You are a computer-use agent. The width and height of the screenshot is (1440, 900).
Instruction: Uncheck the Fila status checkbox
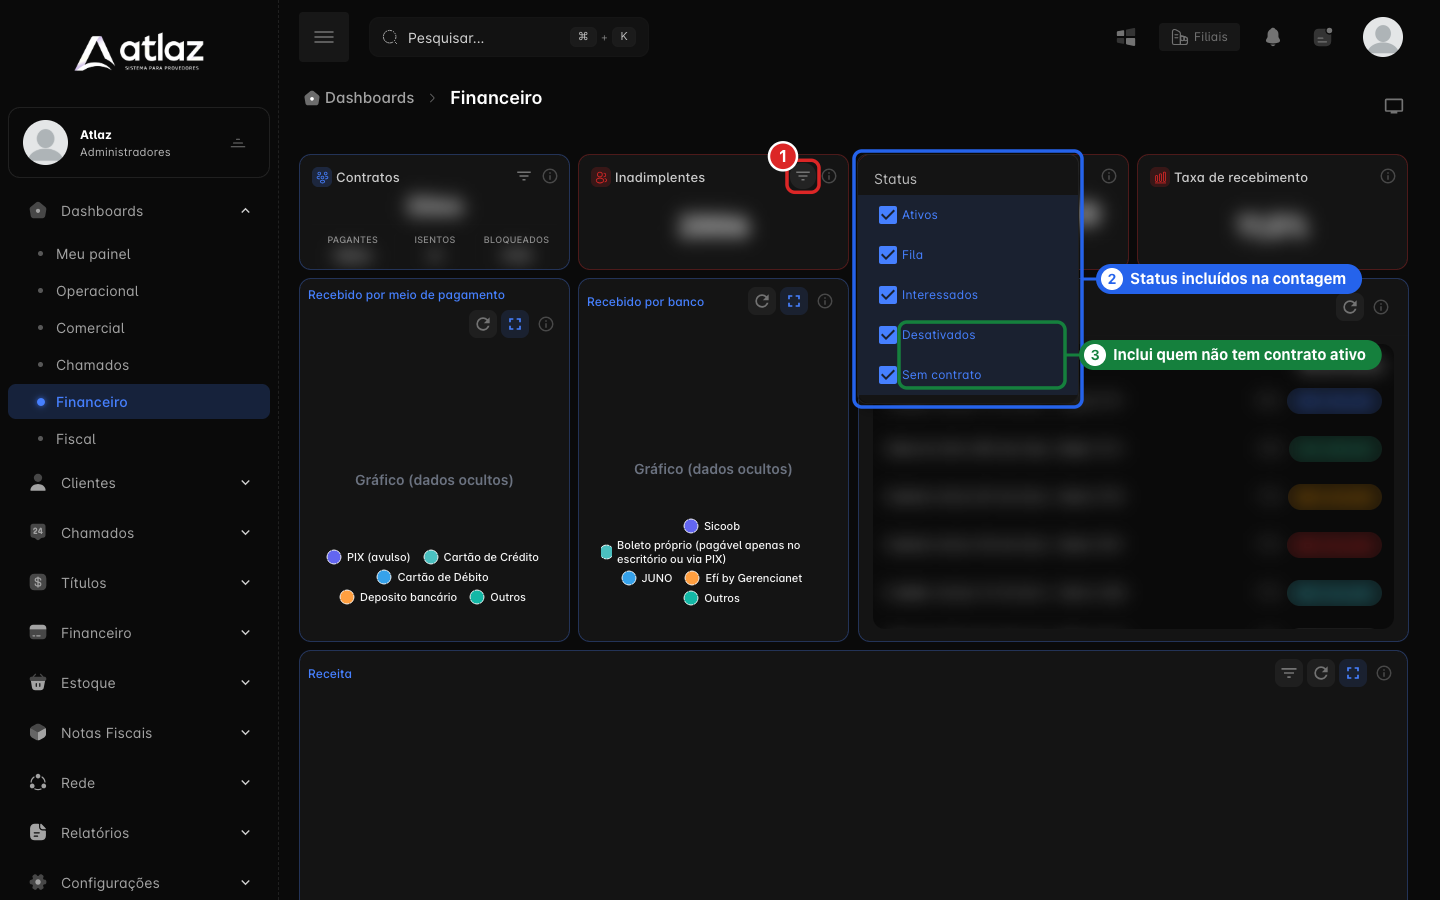[888, 255]
